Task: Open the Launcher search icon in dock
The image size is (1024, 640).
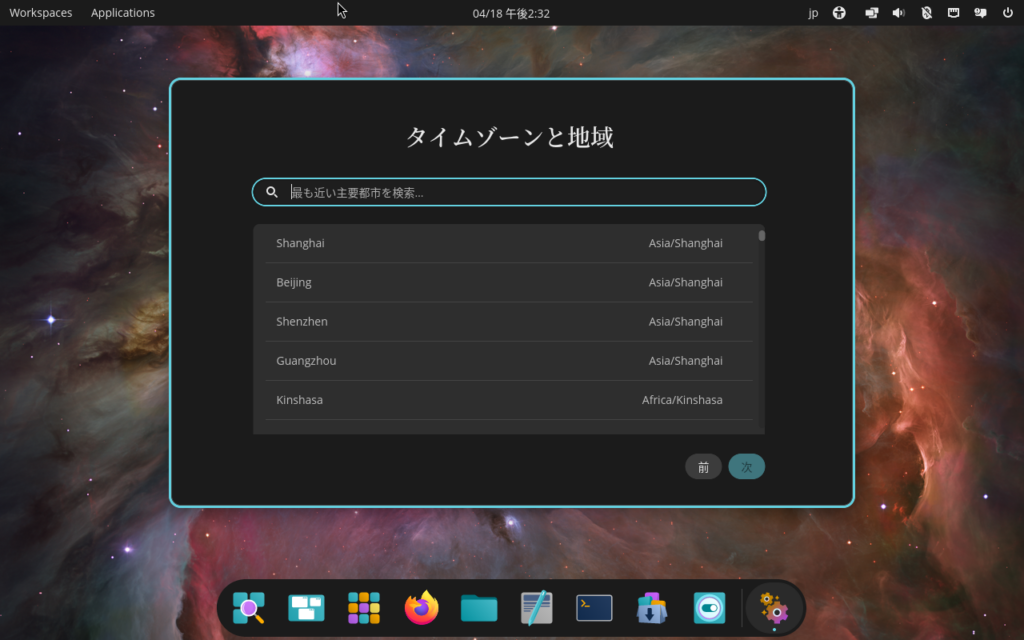Action: pos(249,608)
